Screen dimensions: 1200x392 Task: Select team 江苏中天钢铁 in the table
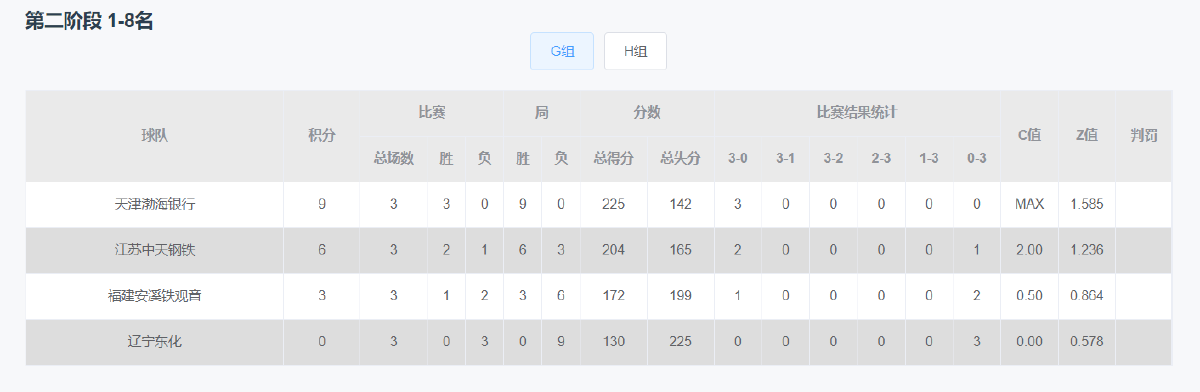click(155, 250)
